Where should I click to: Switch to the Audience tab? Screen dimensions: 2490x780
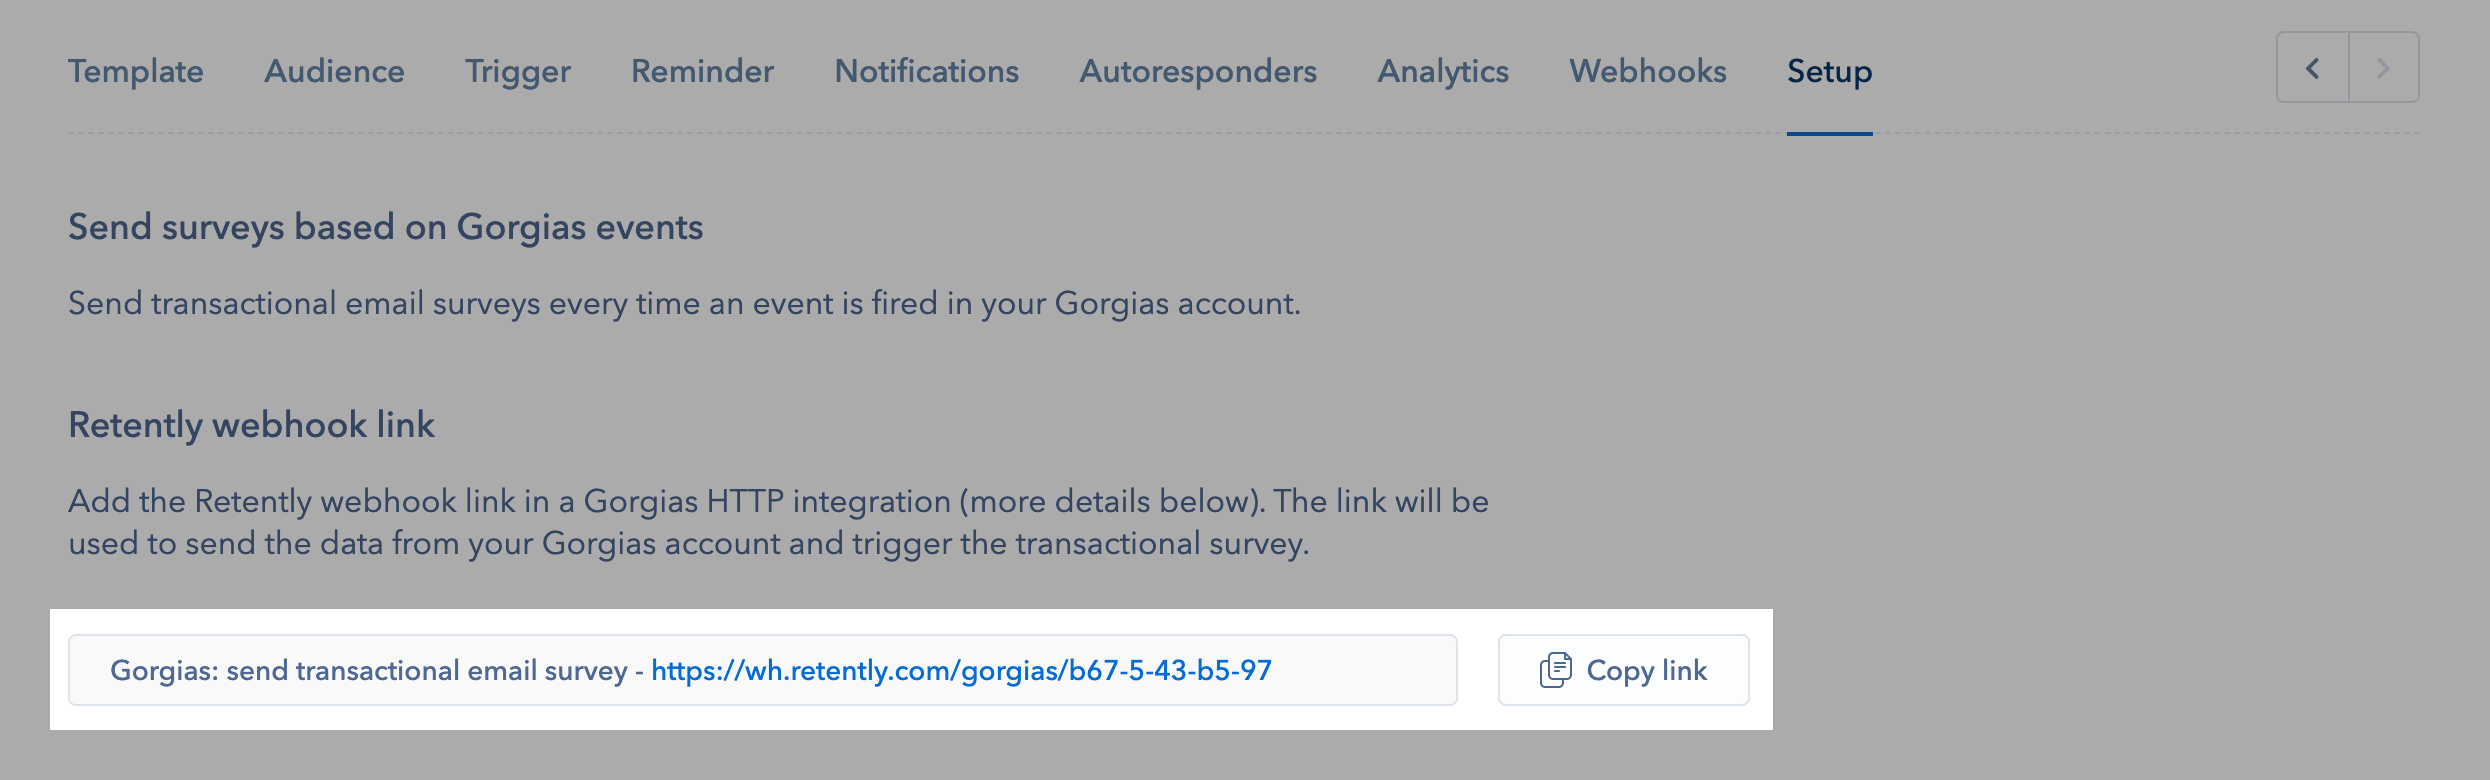click(x=334, y=71)
